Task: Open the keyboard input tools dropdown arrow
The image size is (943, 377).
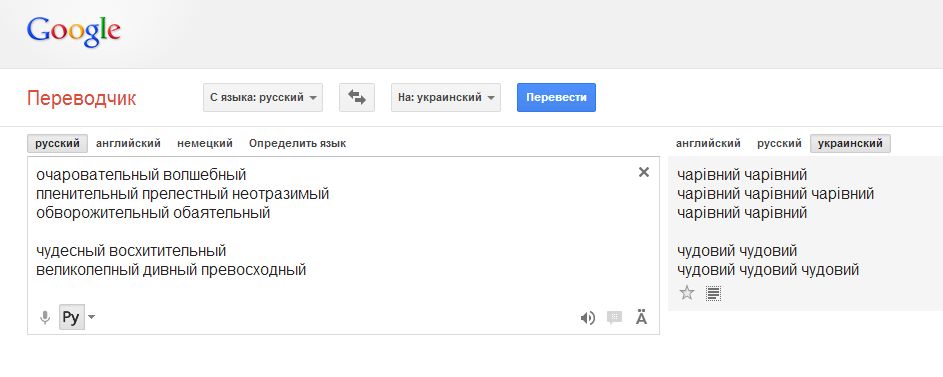Action: coord(91,317)
